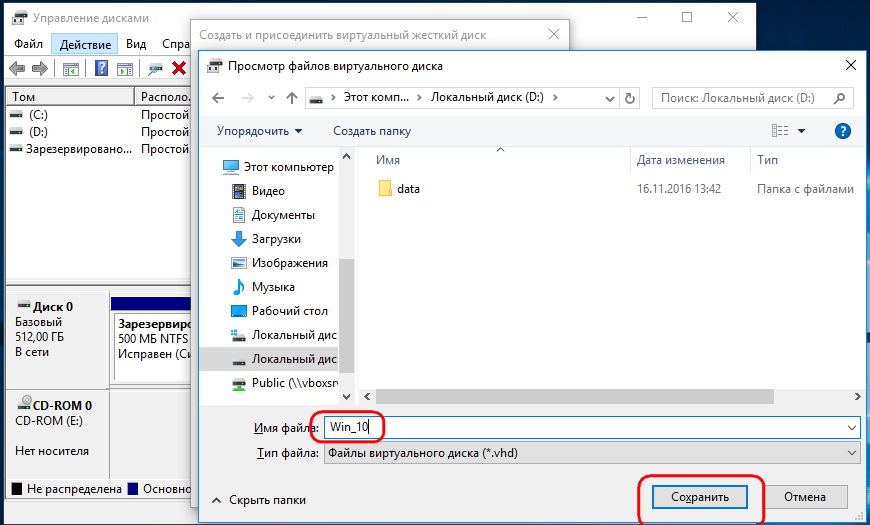Click the view layout icon

(780, 130)
